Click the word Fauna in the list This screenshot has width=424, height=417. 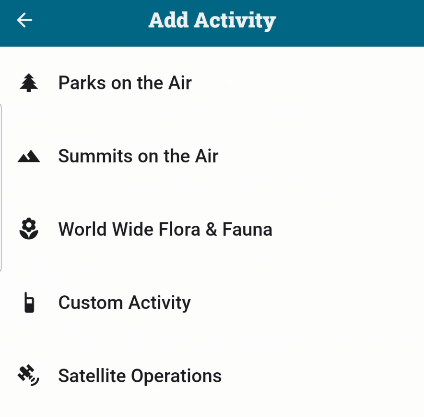click(247, 229)
